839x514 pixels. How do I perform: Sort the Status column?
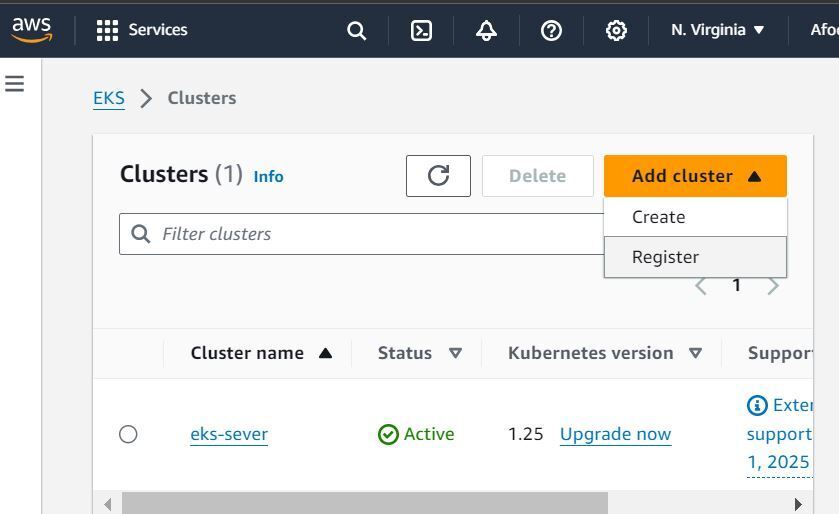(455, 353)
